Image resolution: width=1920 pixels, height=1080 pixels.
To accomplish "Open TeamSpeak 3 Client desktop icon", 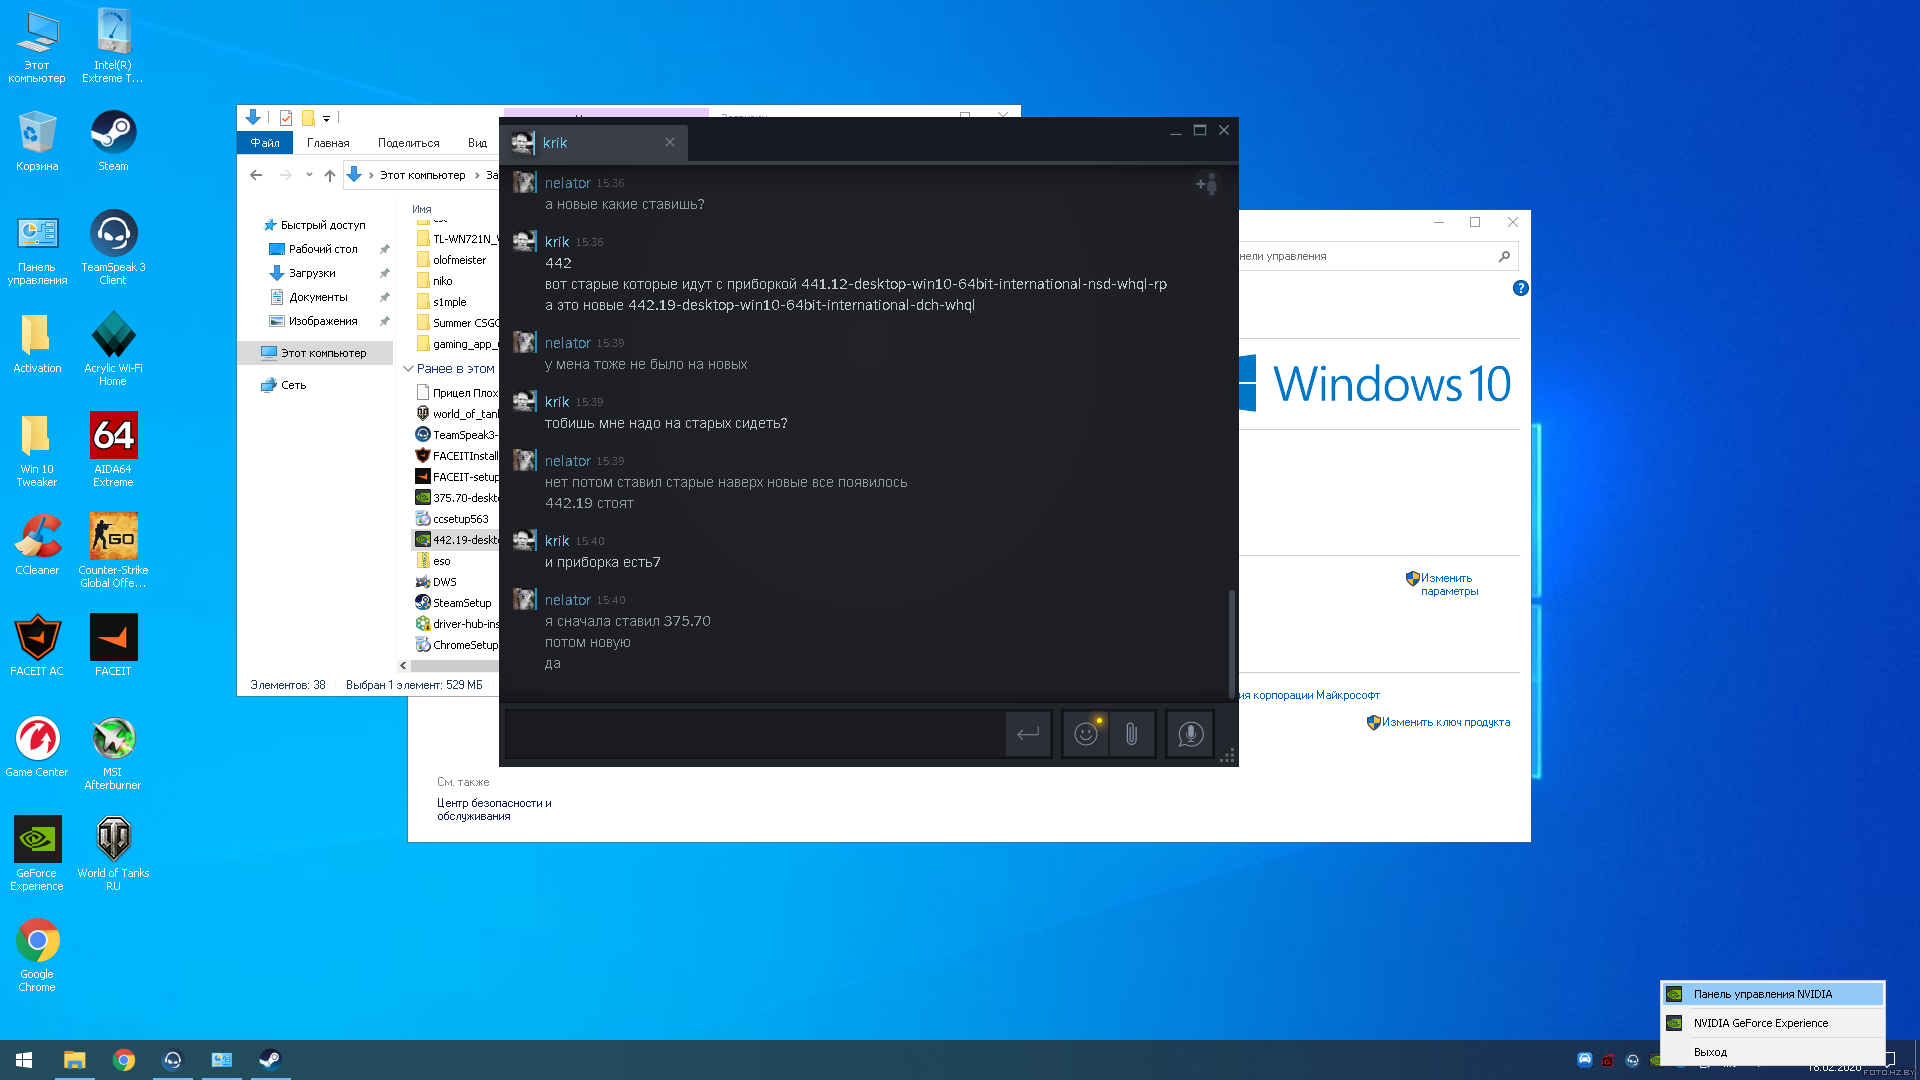I will point(113,247).
